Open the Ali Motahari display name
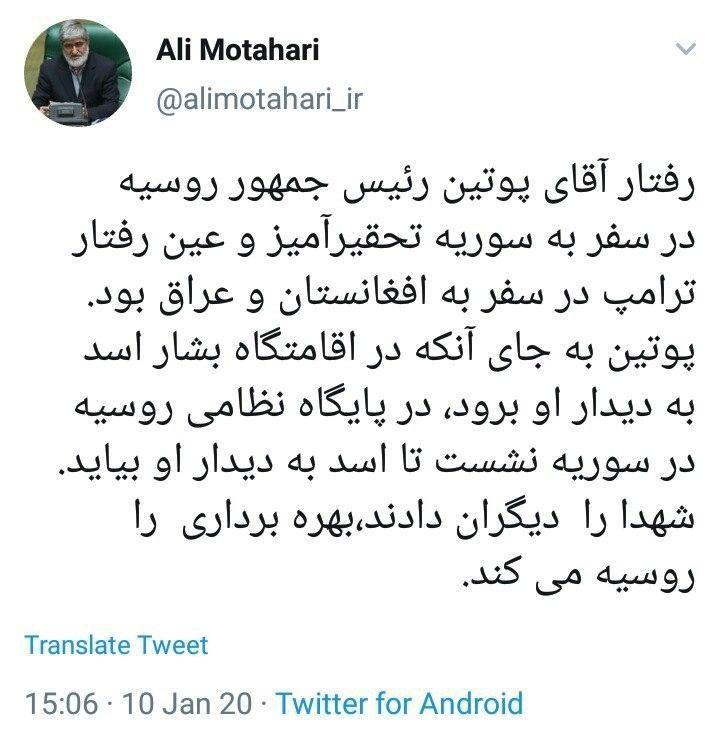The height and width of the screenshot is (740, 720). coord(238,50)
